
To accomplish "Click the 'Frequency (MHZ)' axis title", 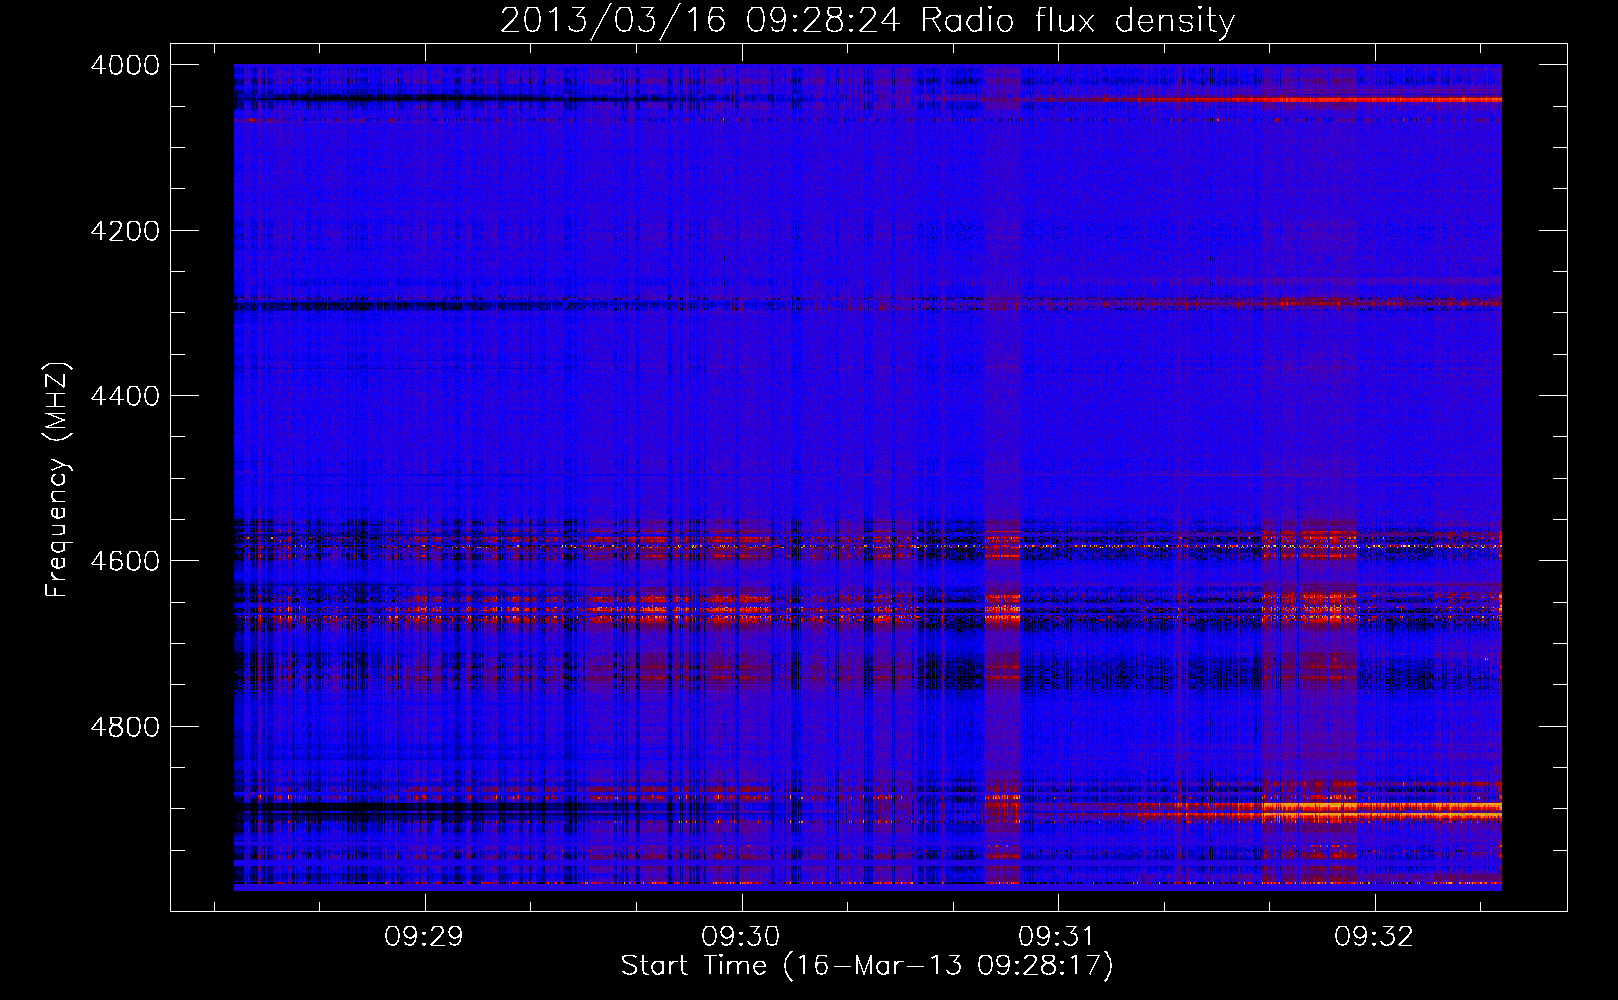I will 58,480.
